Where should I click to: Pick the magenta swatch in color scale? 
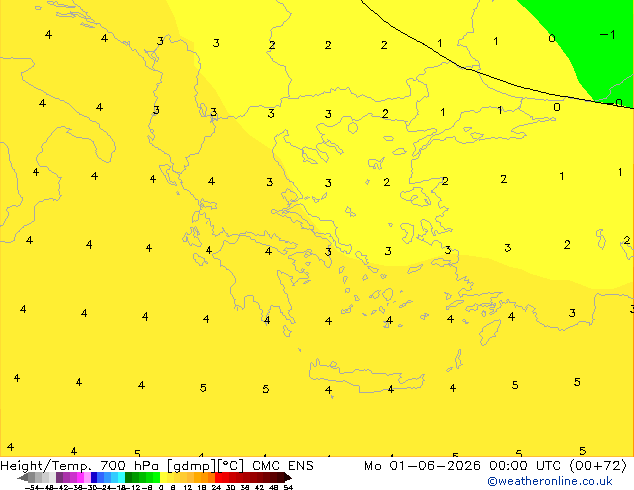tap(80, 478)
